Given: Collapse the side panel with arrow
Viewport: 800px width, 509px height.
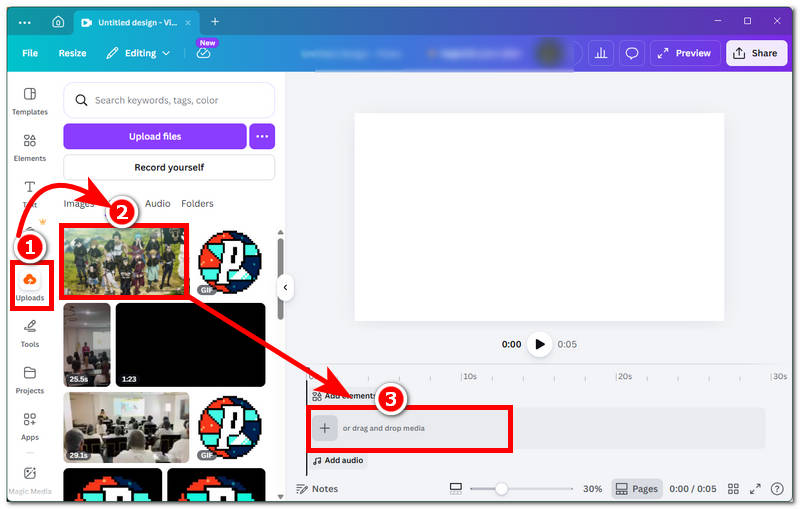Looking at the screenshot, I should [285, 288].
